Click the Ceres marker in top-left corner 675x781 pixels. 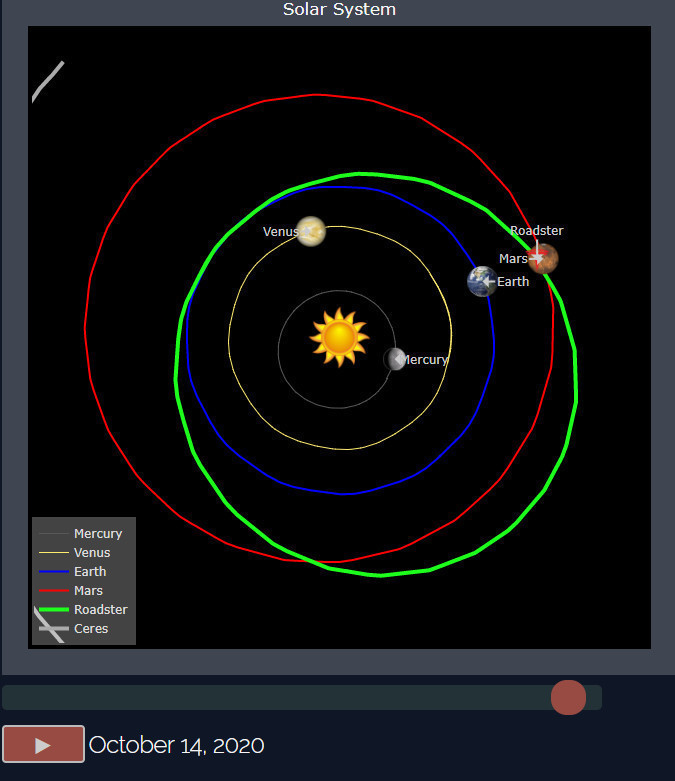pyautogui.click(x=47, y=81)
